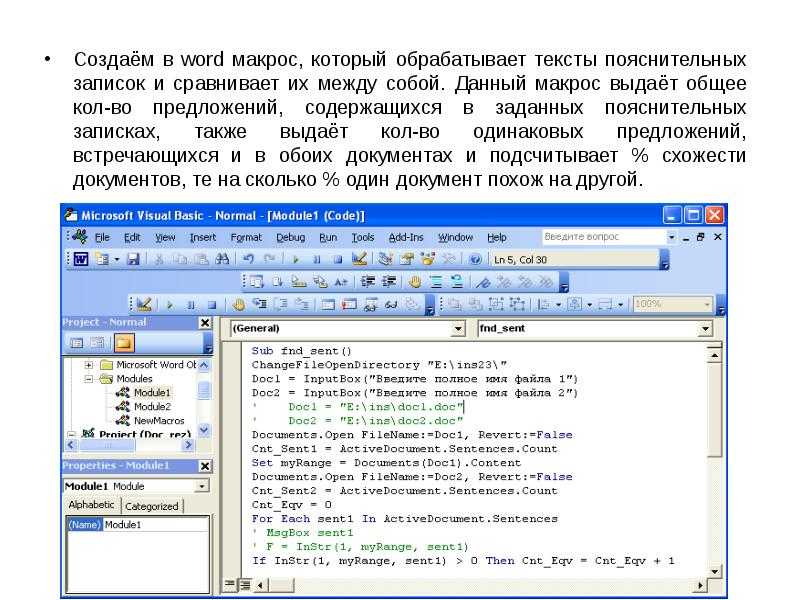This screenshot has height=600, width=800.
Task: Open the Insert UserForm dropdown arrow
Action: [116, 259]
